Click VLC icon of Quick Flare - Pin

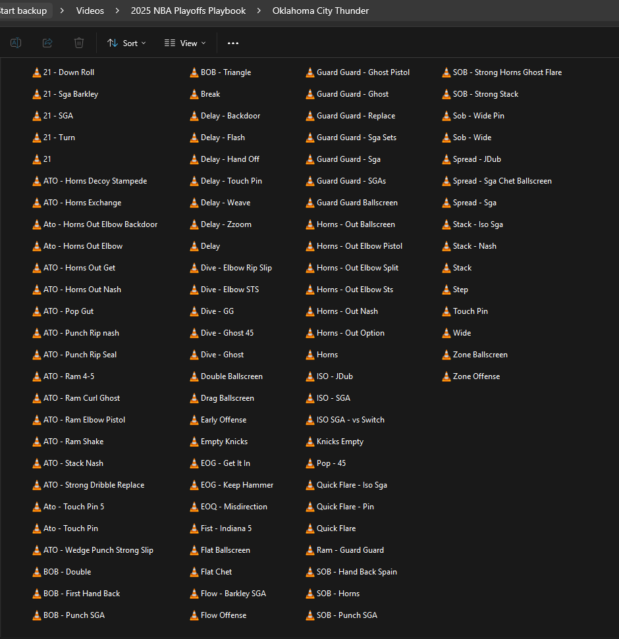pos(310,507)
